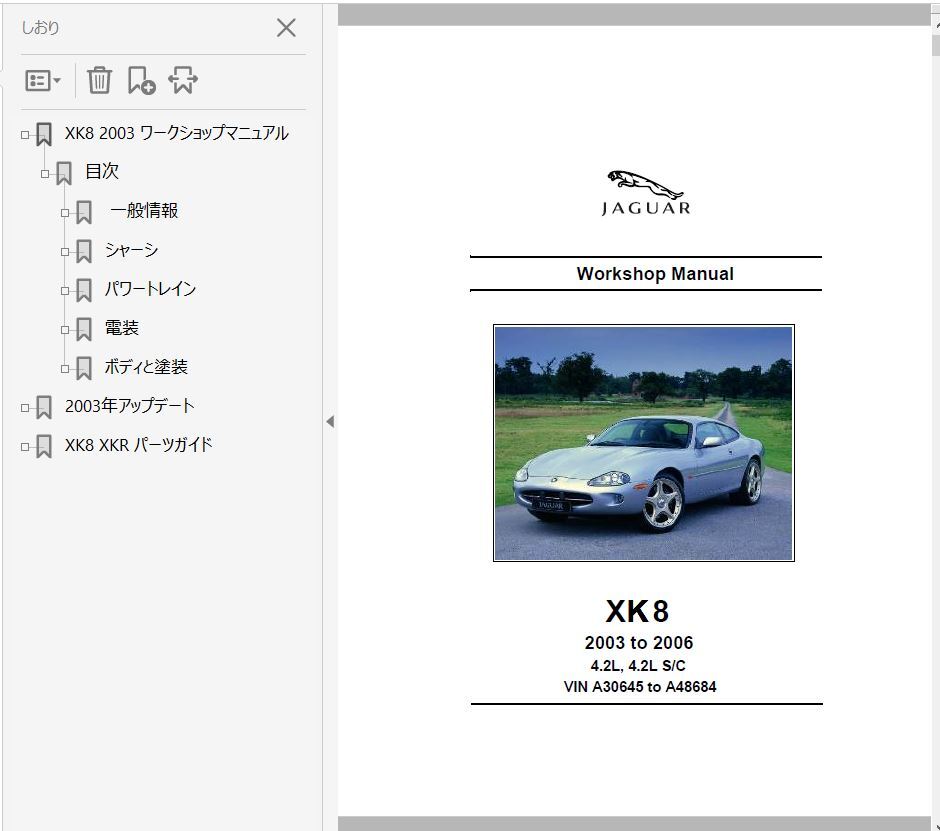Open the 2003年アップデート bookmark
Screen dimensions: 940x831
pos(129,406)
